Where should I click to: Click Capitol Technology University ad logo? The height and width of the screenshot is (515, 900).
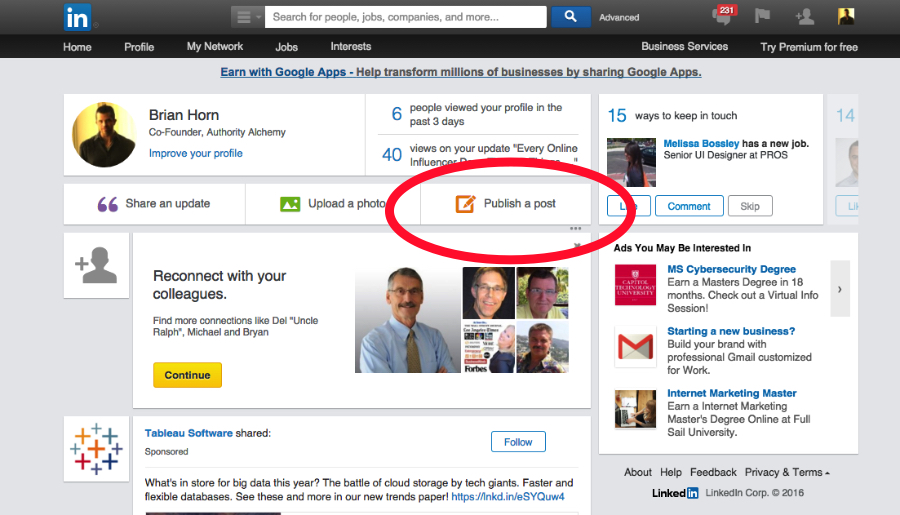635,285
